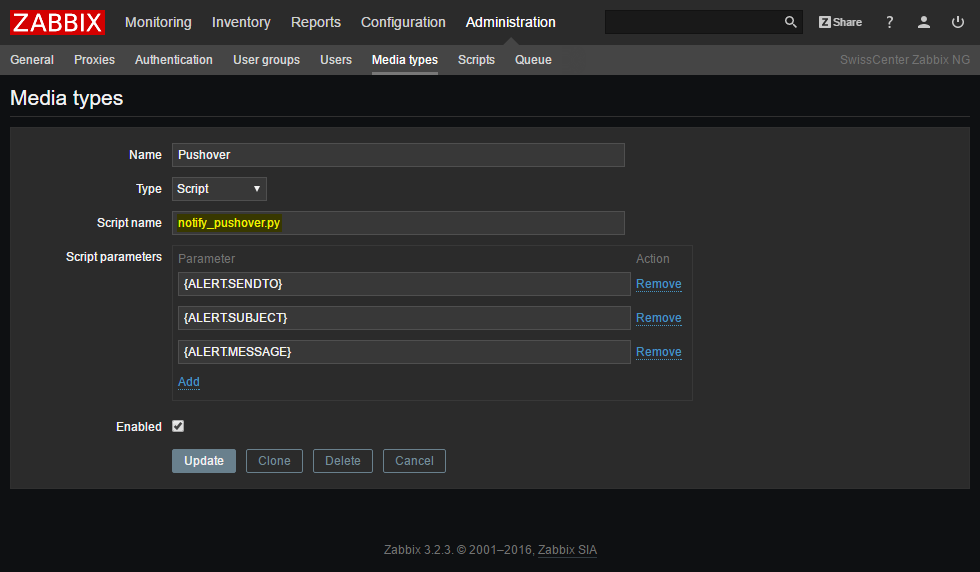The image size is (980, 572).
Task: Open the Zabbix SIA footer link
Action: 568,550
